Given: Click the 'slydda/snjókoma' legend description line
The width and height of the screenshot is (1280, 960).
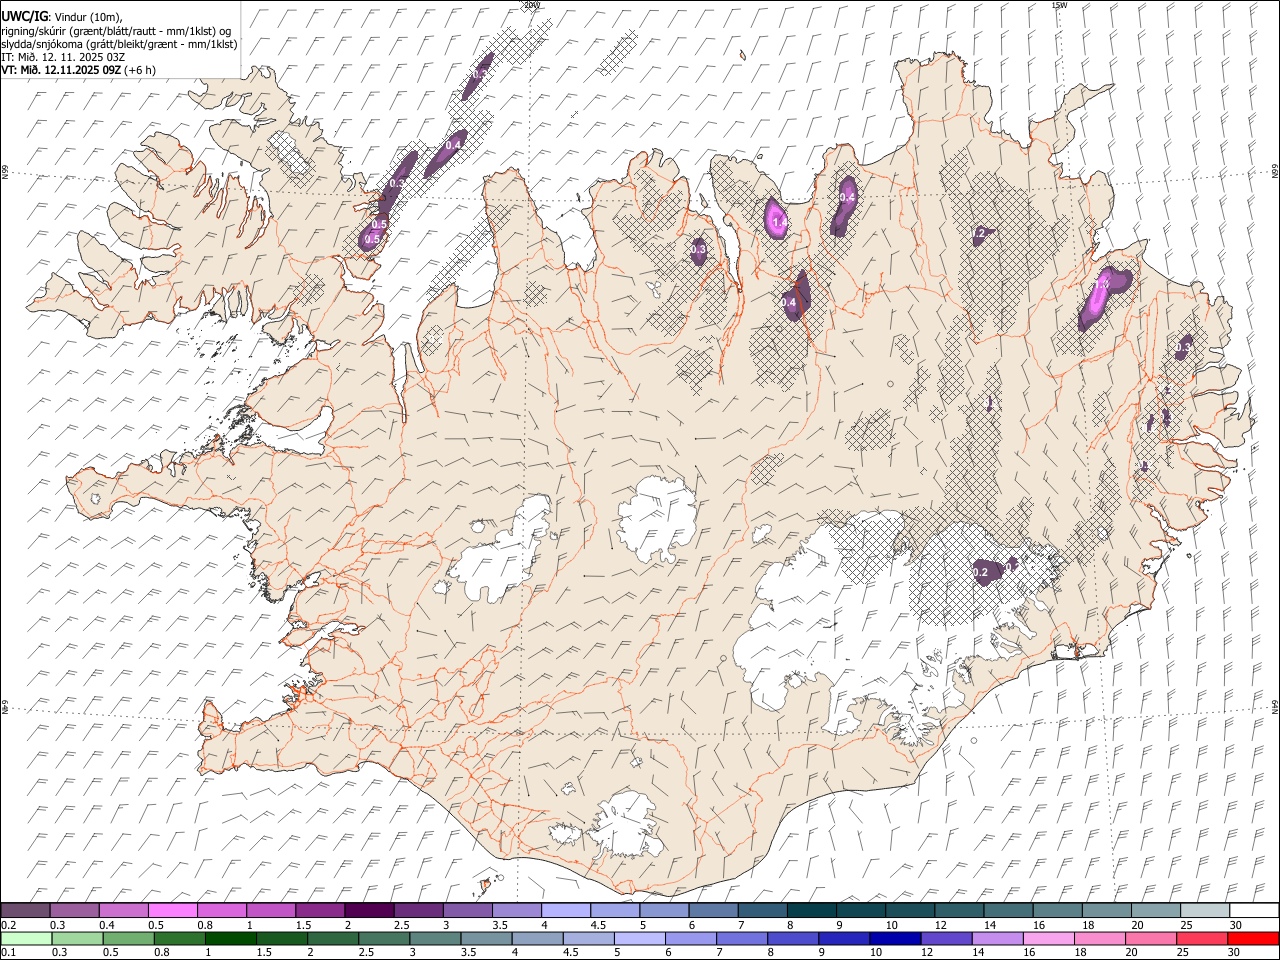Looking at the screenshot, I should pyautogui.click(x=119, y=44).
